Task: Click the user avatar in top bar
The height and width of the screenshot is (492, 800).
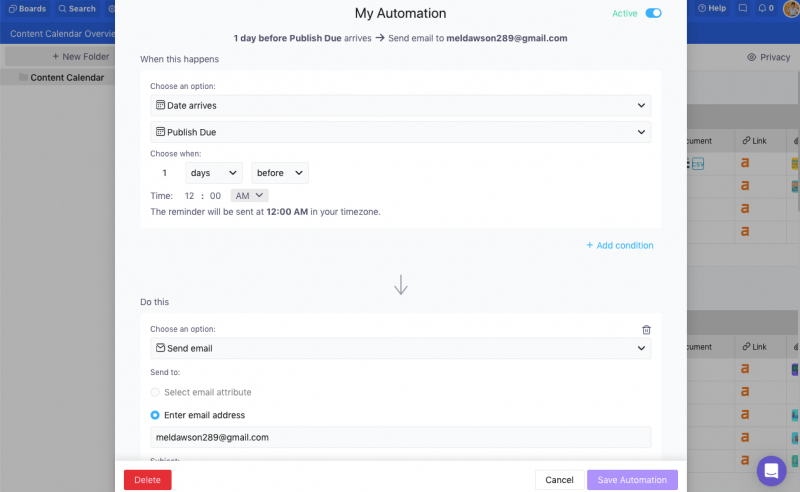Action: coord(791,9)
